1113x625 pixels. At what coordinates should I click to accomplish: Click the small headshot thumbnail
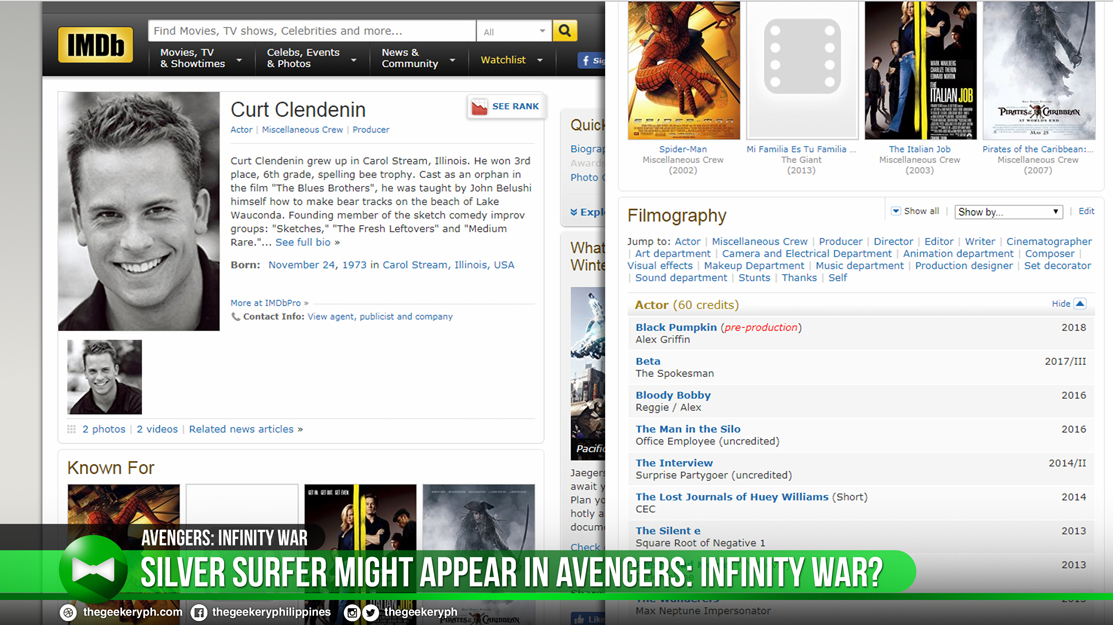(104, 377)
